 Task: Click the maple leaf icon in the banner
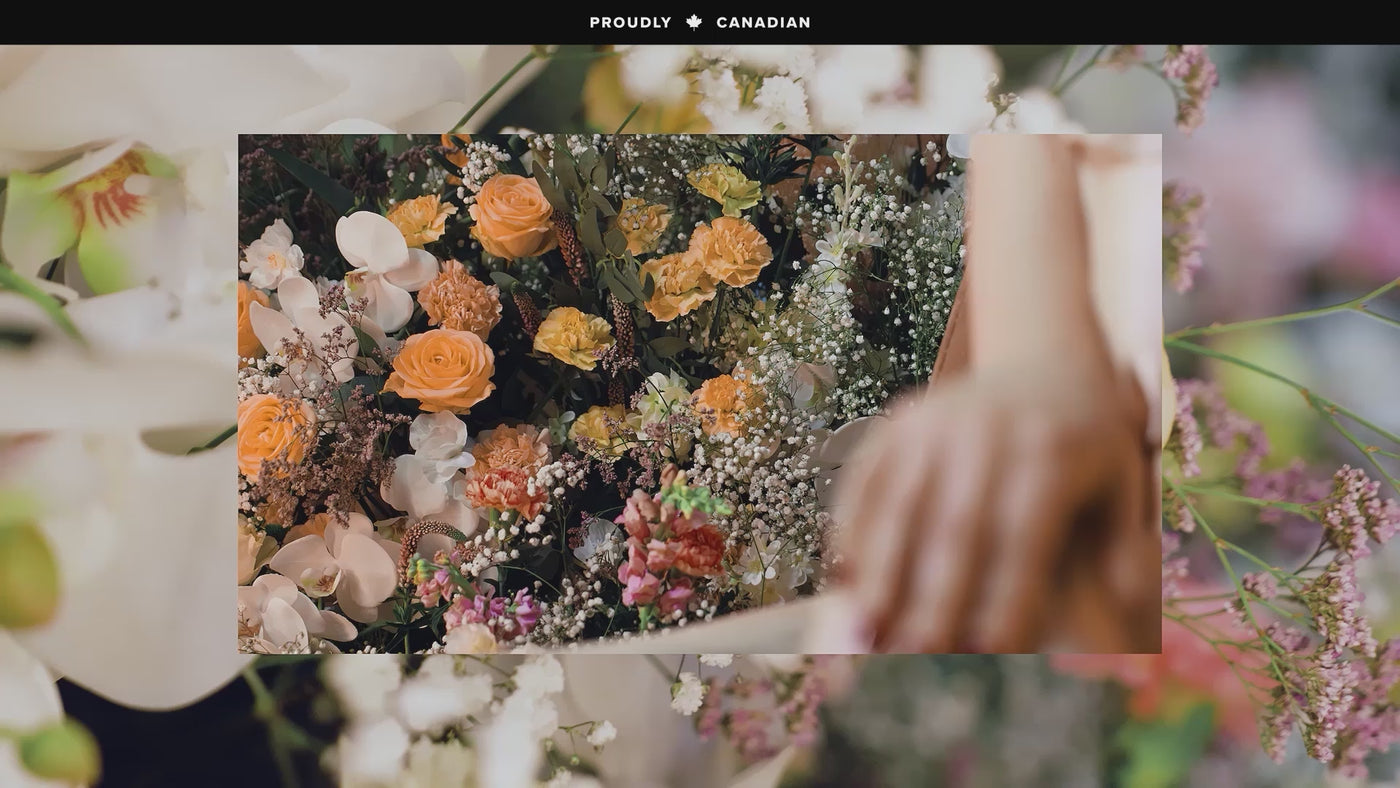coord(694,22)
